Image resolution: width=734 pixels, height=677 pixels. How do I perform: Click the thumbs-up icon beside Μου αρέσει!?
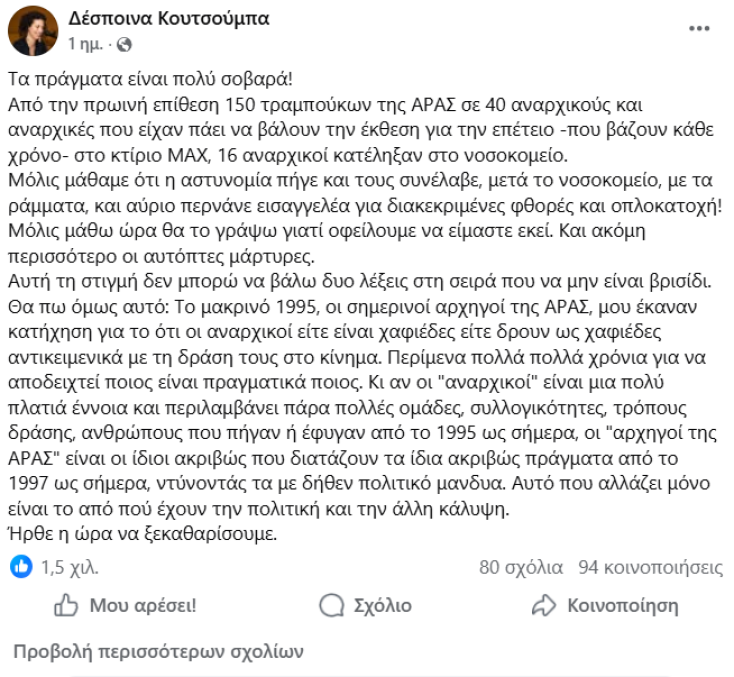point(66,606)
